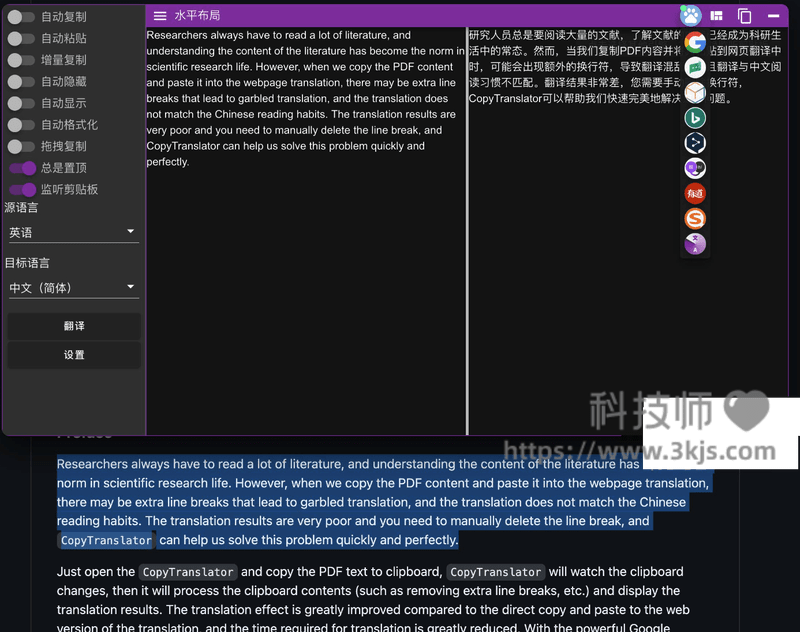Toggle the 自动格式化 switch
The image size is (800, 632).
pos(21,125)
